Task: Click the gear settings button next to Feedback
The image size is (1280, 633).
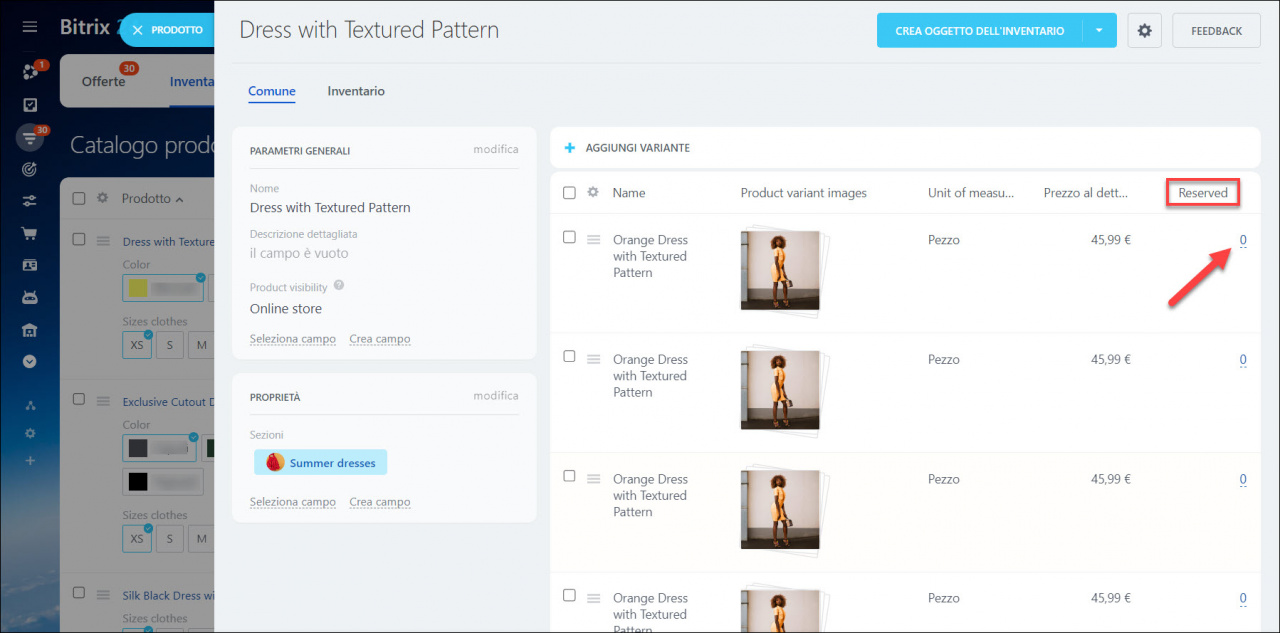Action: 1144,31
